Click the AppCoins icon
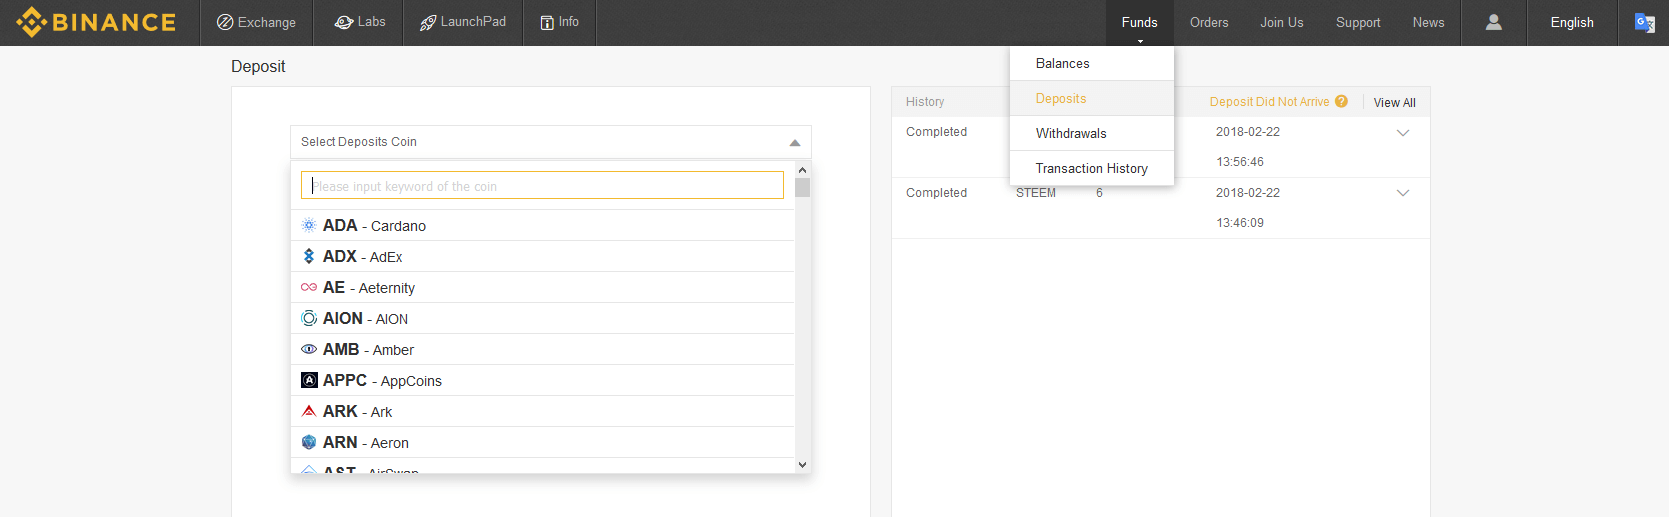 click(309, 380)
